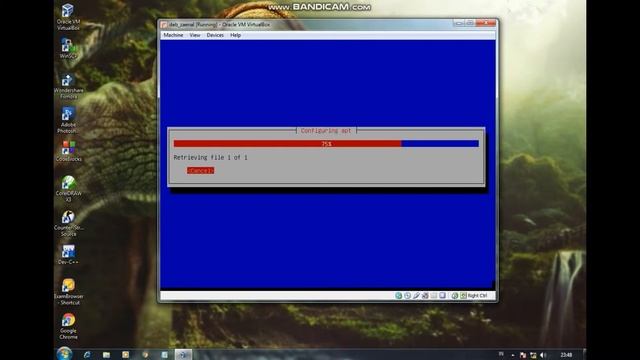Open the Windows Start menu
640x360 pixels.
pos(64,353)
